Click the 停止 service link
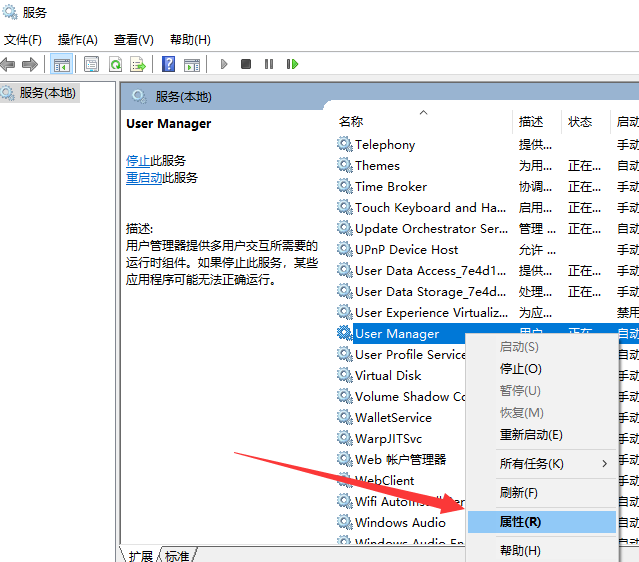639x562 pixels. [x=138, y=160]
